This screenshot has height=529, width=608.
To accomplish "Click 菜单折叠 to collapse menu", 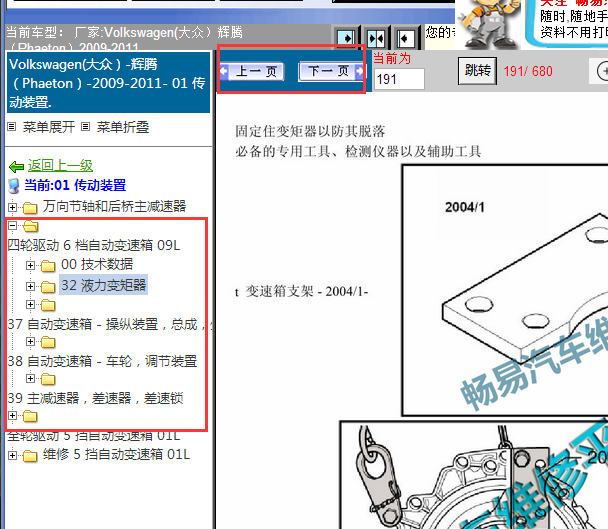I will (123, 127).
